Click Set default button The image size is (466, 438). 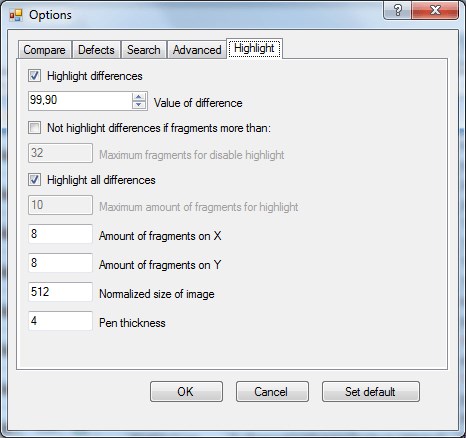click(x=371, y=392)
